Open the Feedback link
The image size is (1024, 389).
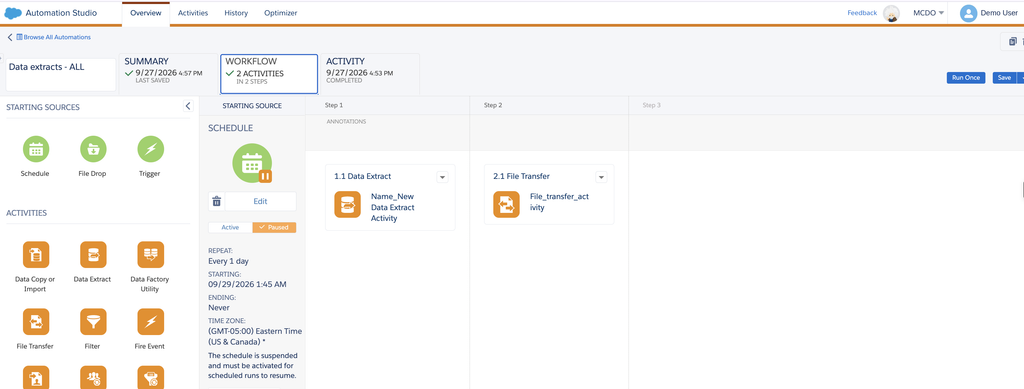862,13
